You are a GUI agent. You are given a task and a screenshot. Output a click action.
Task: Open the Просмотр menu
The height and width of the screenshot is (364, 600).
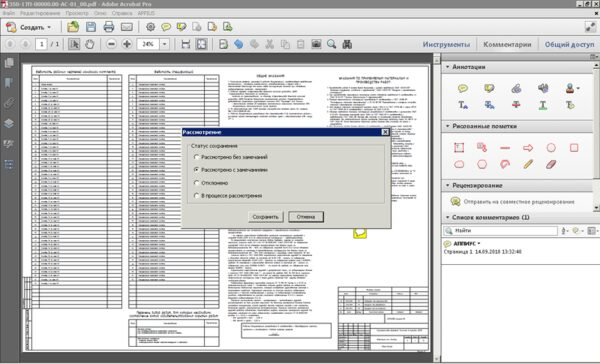pyautogui.click(x=77, y=13)
